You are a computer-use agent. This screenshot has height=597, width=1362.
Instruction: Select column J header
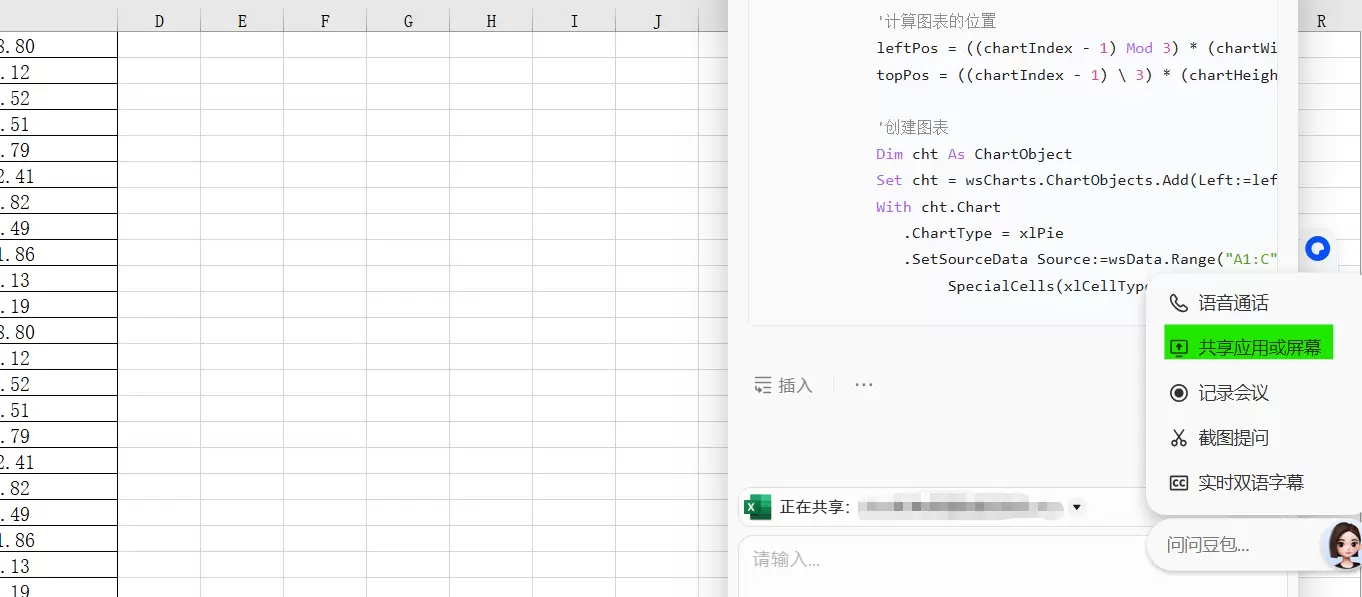tap(657, 21)
